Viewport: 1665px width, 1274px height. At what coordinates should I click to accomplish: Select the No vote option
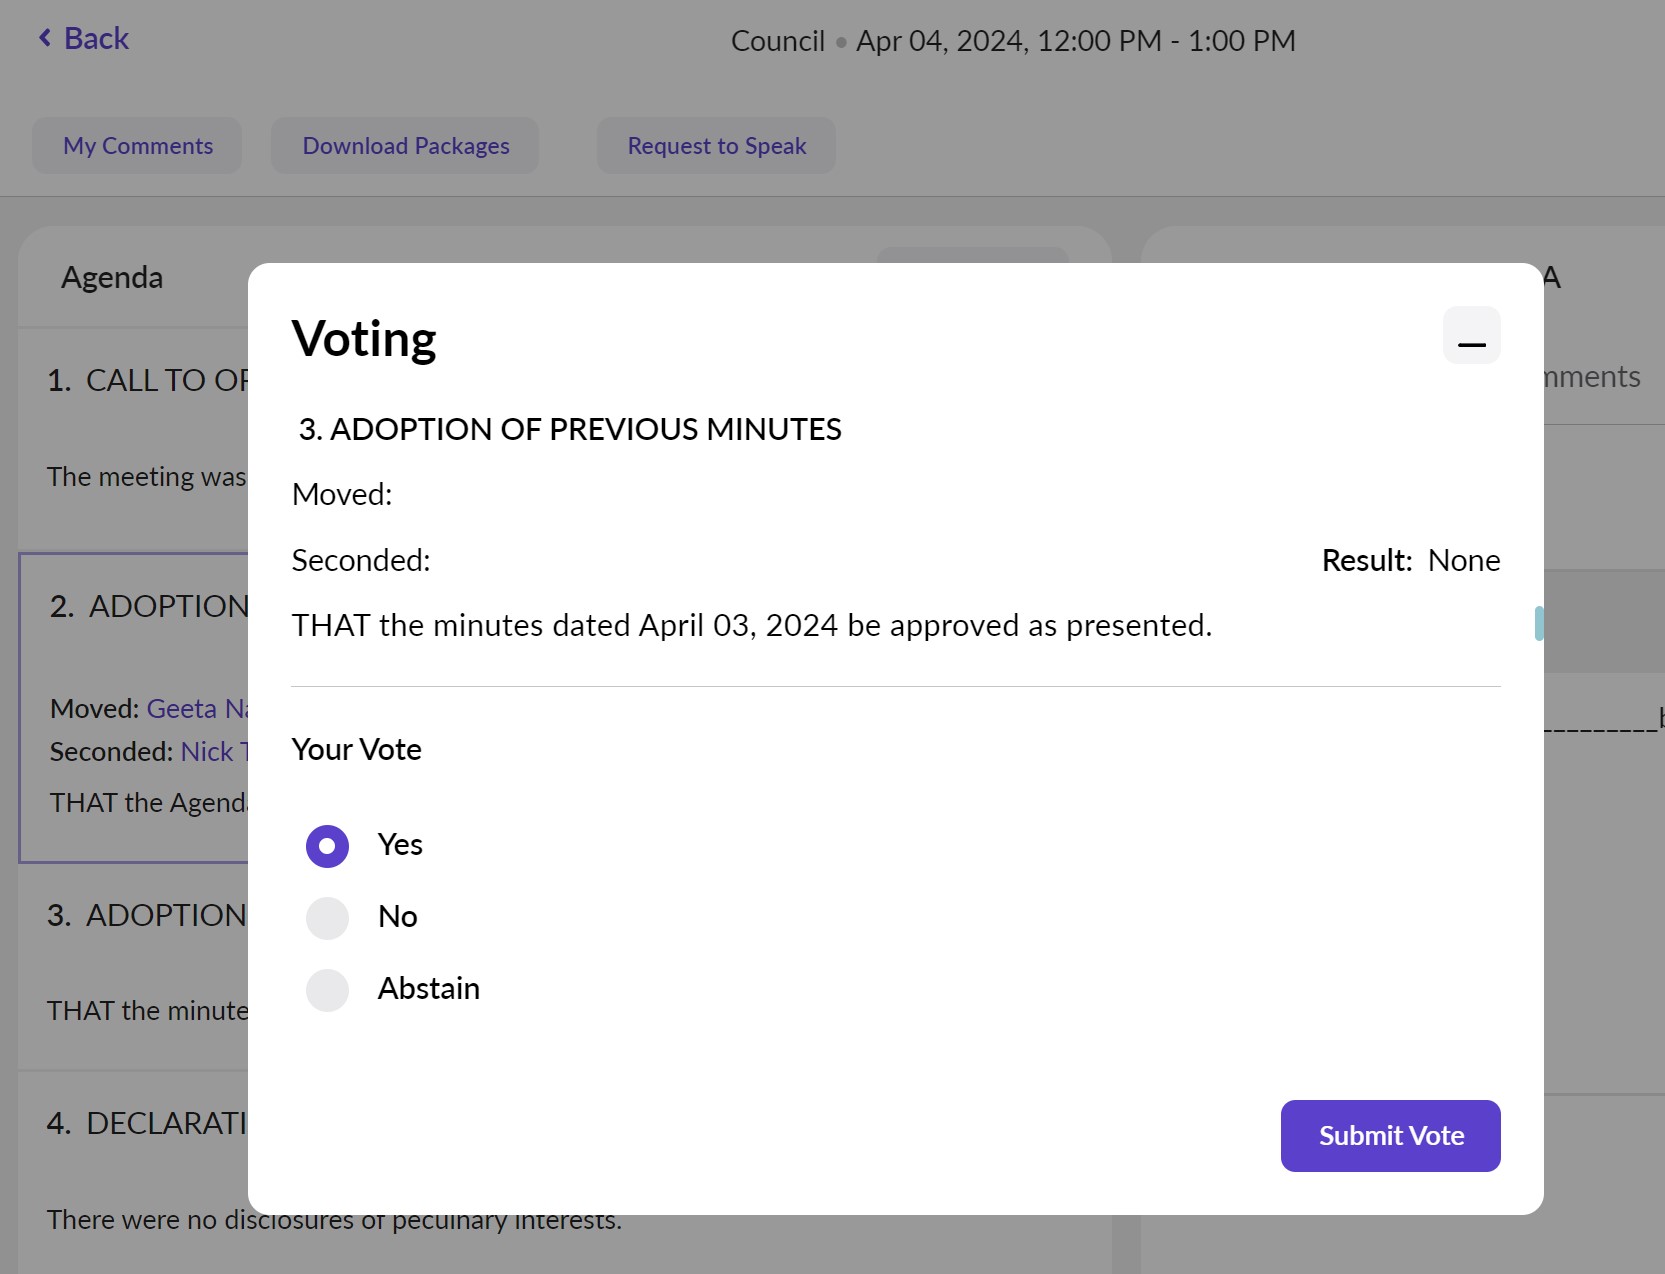pos(326,917)
